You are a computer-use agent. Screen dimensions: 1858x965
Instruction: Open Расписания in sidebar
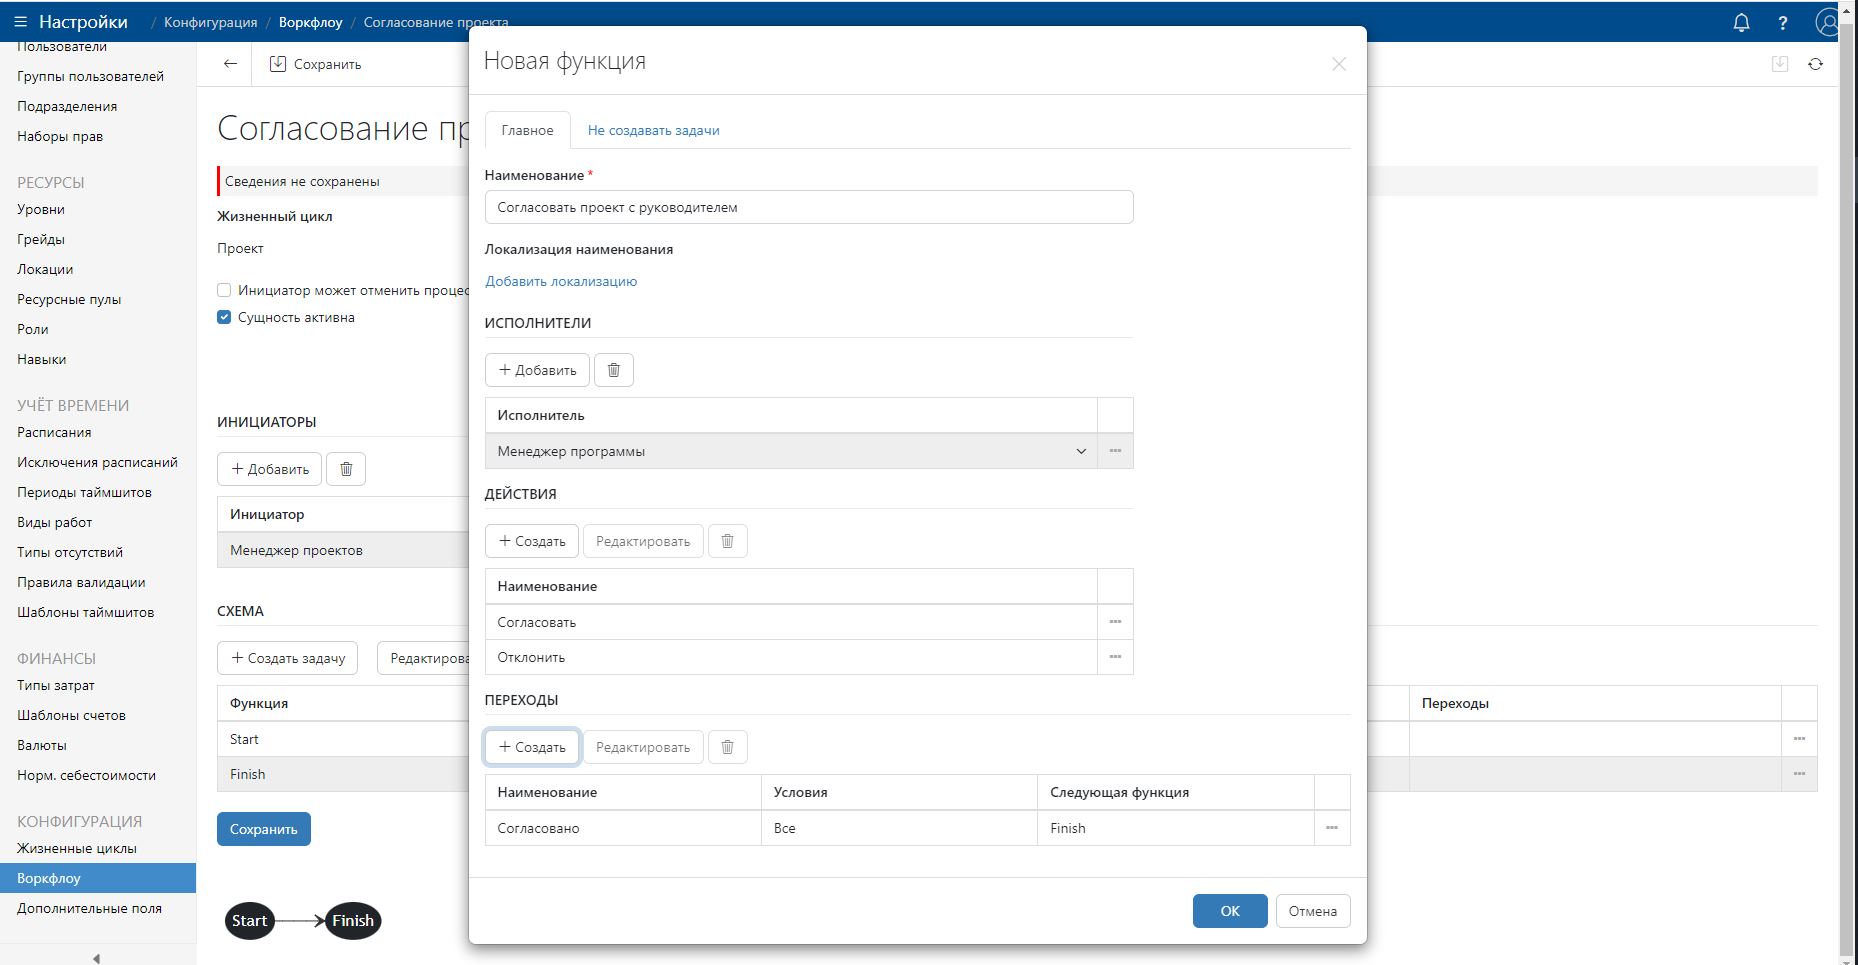(x=54, y=432)
